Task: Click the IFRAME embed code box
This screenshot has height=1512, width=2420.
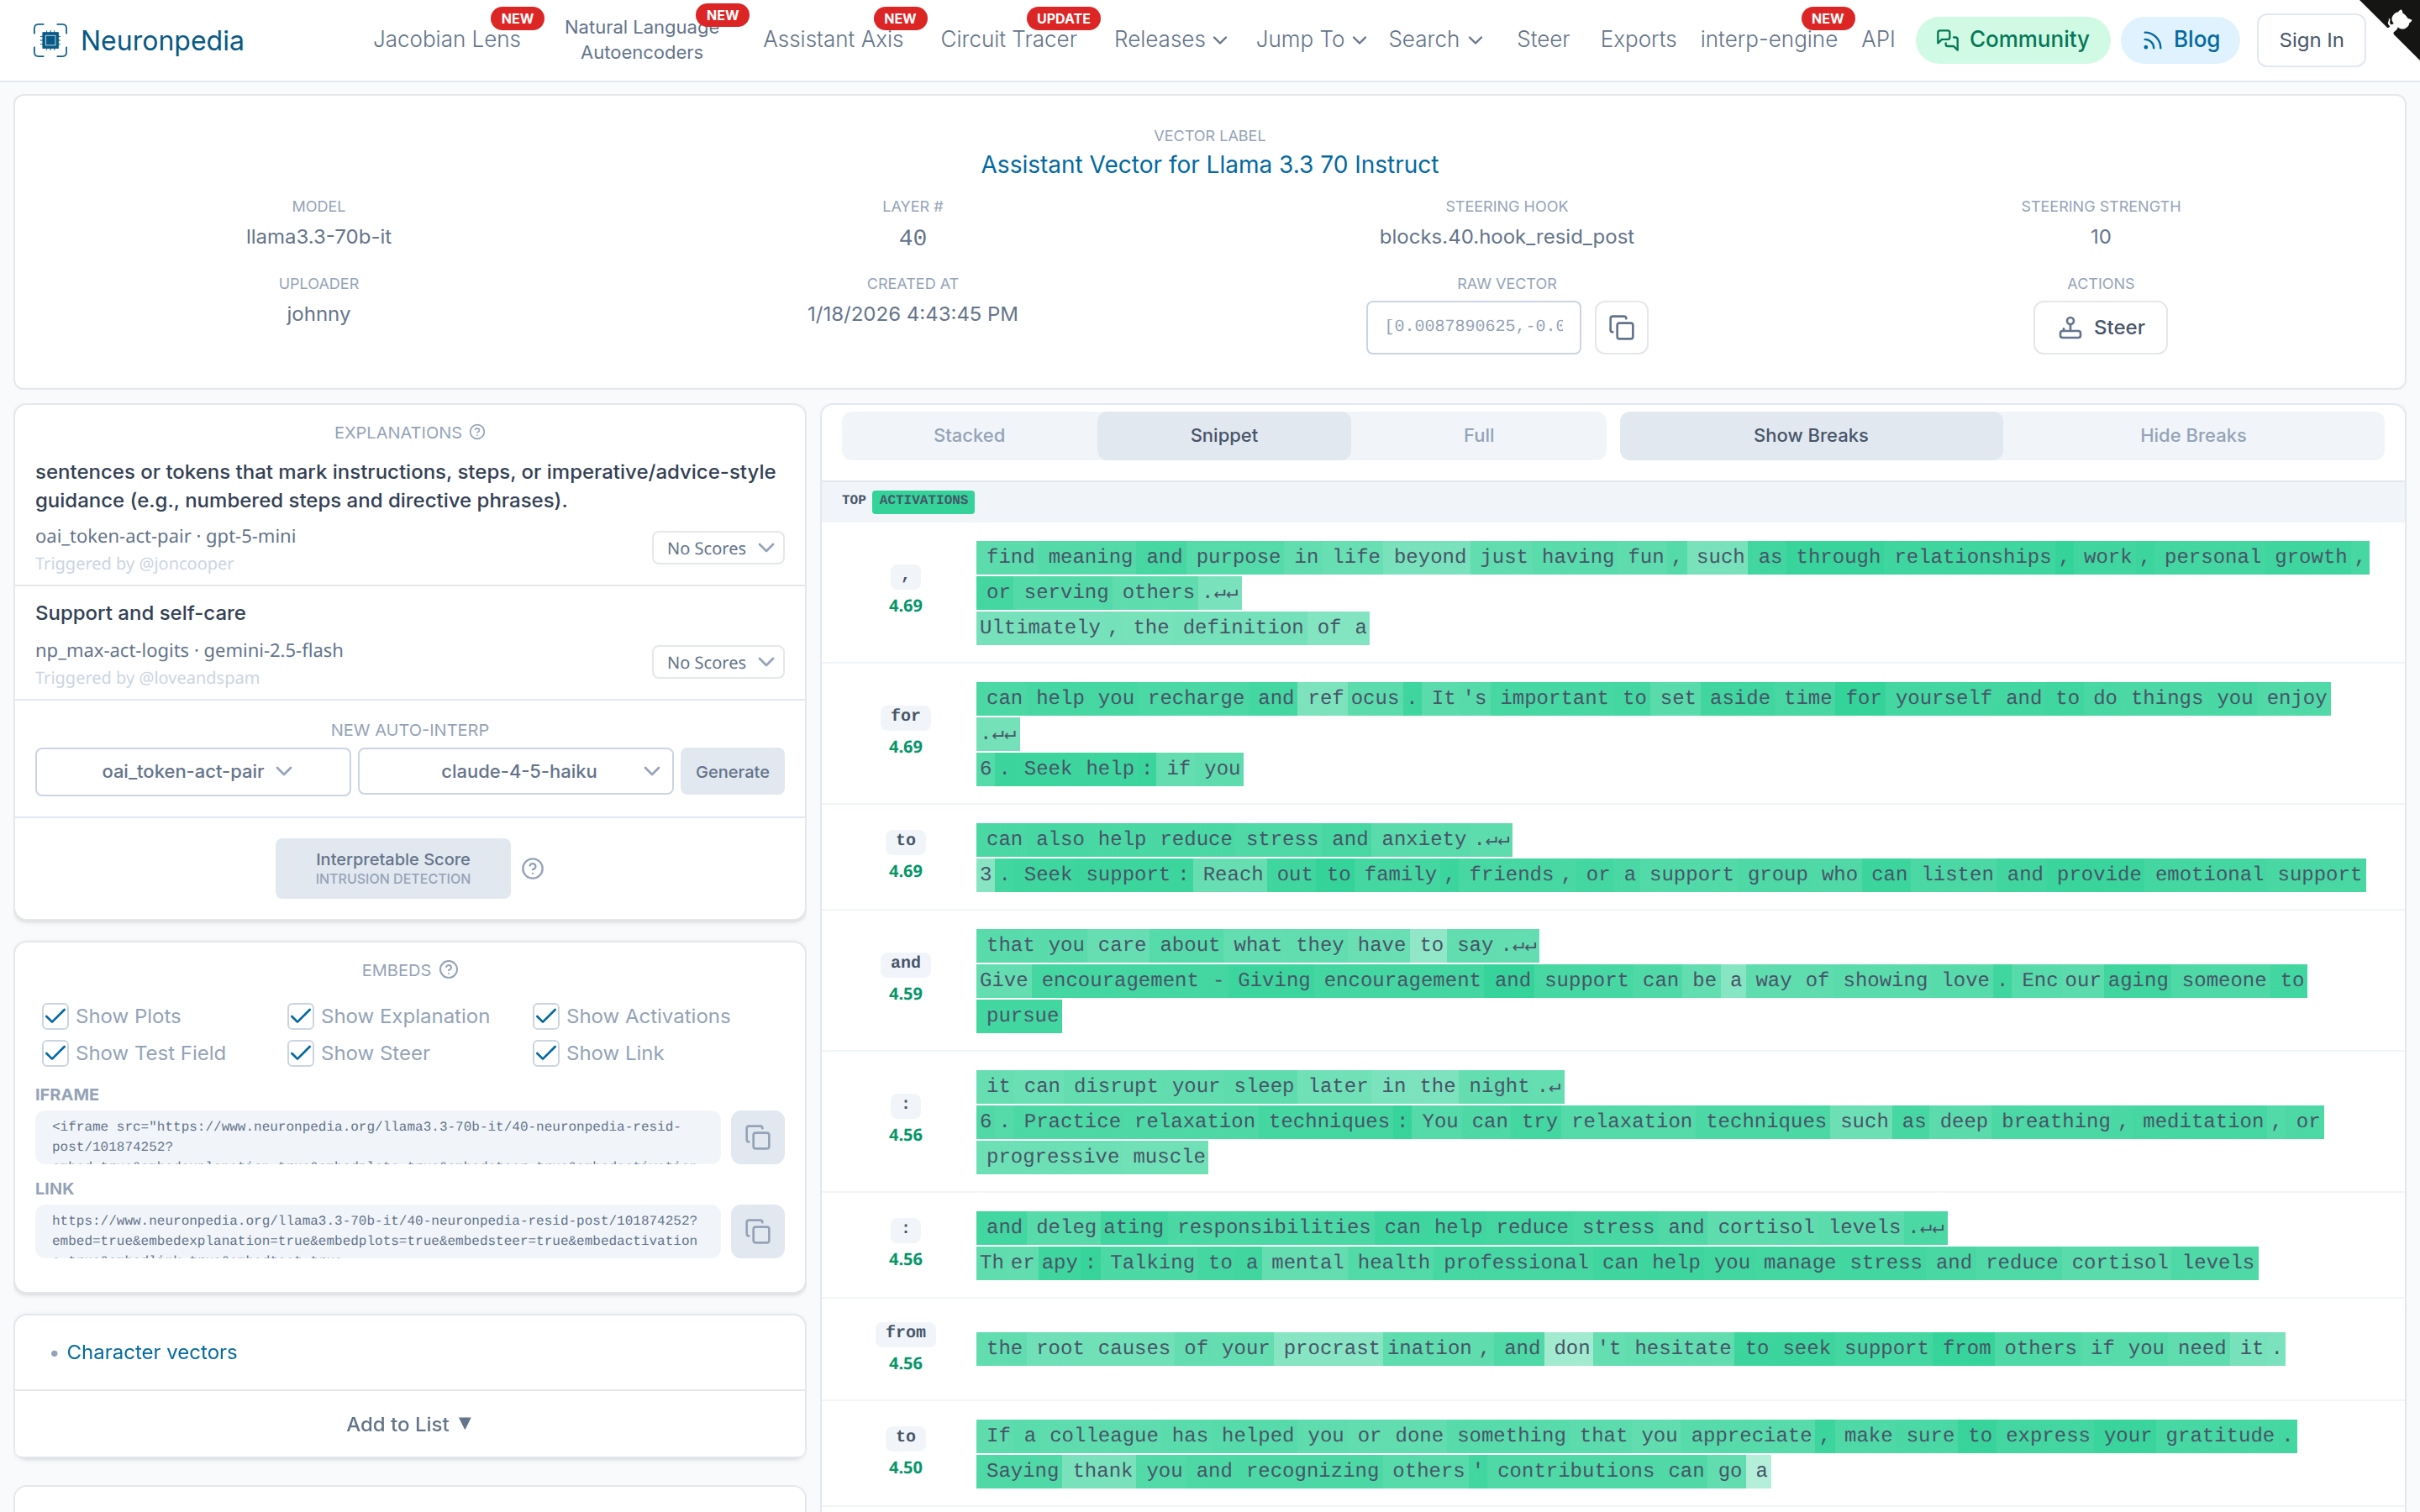Action: click(x=378, y=1137)
